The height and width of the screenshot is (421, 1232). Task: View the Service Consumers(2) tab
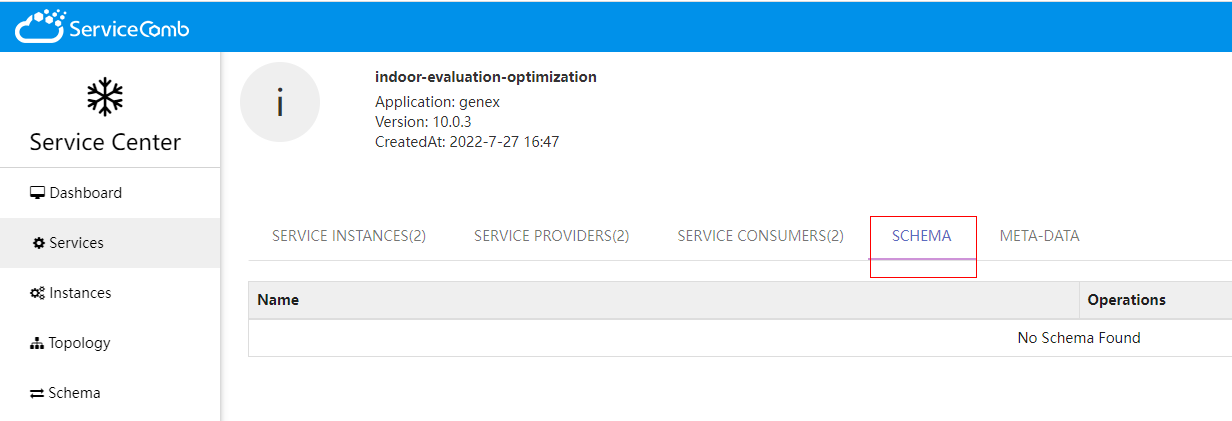tap(760, 236)
